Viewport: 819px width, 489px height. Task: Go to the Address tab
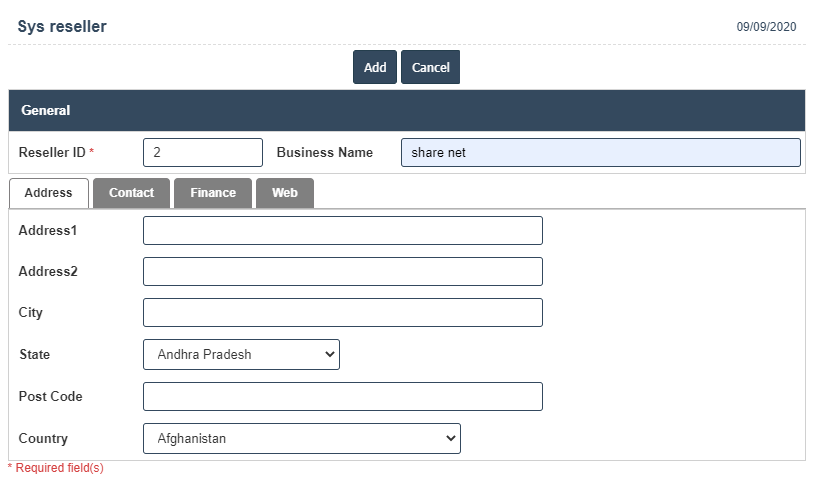pos(48,193)
